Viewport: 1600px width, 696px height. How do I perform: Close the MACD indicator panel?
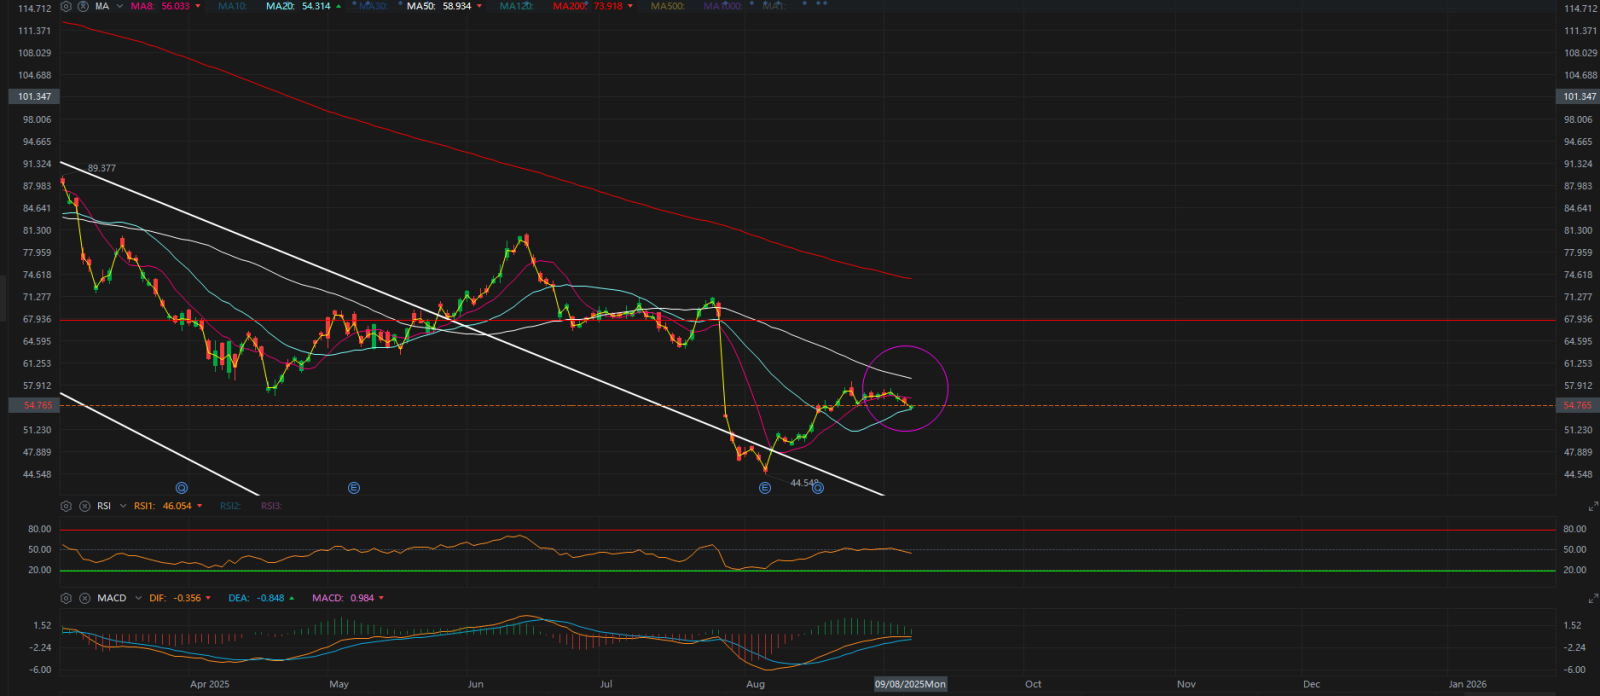(x=82, y=598)
